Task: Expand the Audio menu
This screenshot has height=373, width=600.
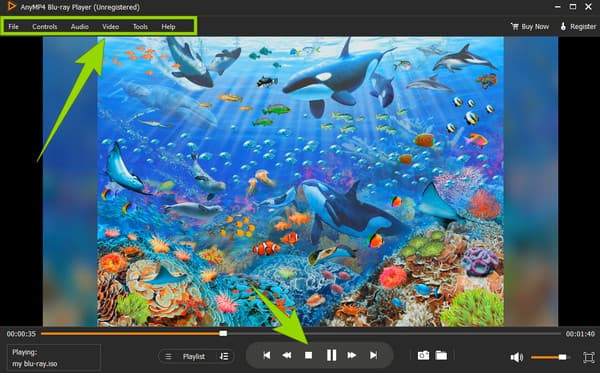Action: [x=80, y=26]
